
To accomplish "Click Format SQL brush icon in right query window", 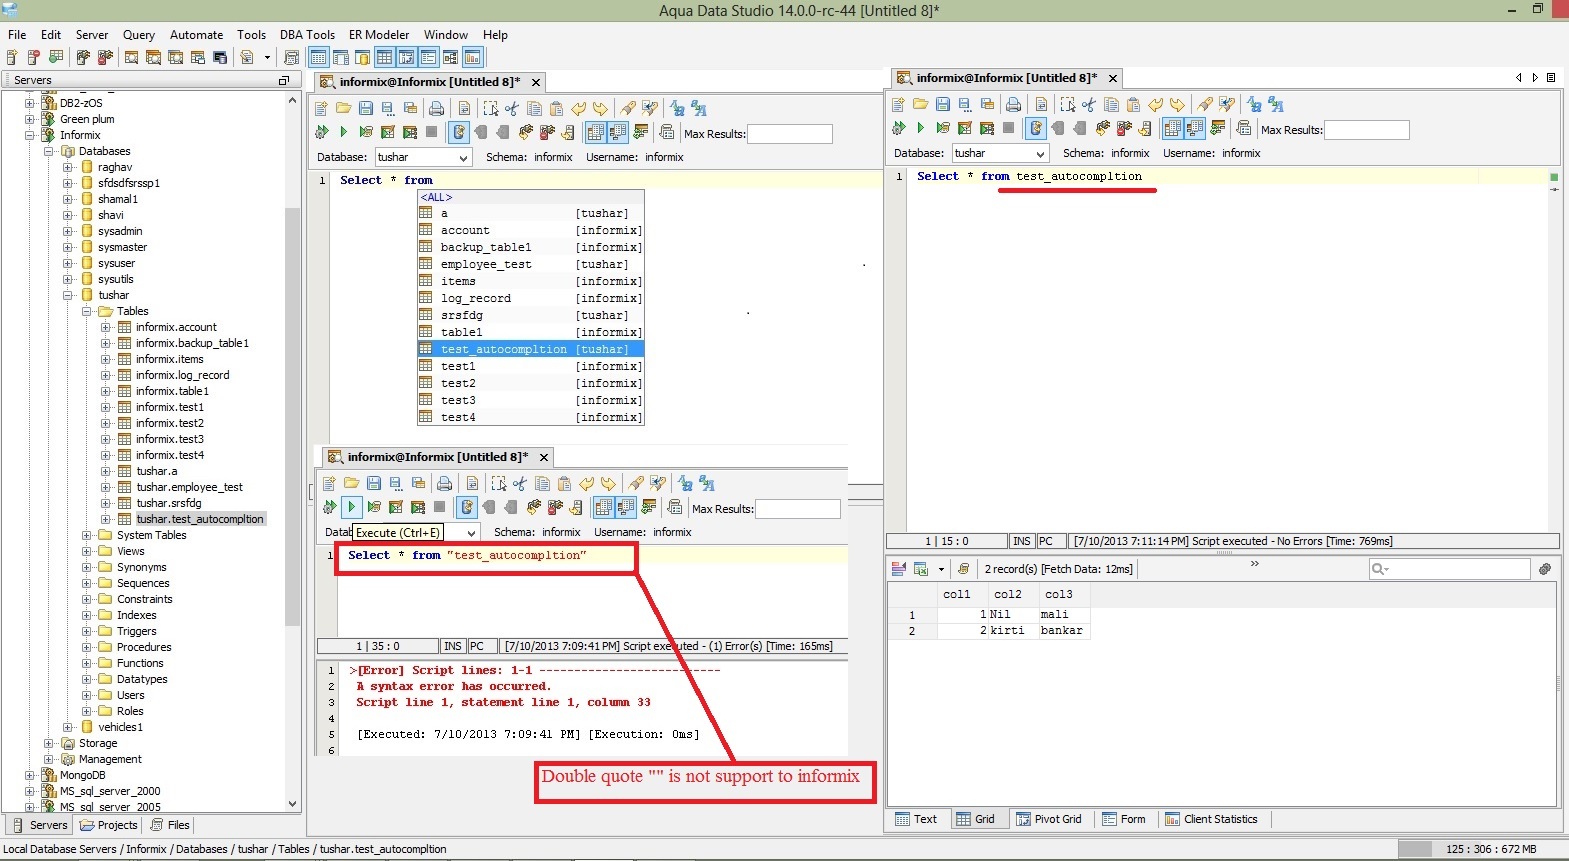I will pos(1205,104).
